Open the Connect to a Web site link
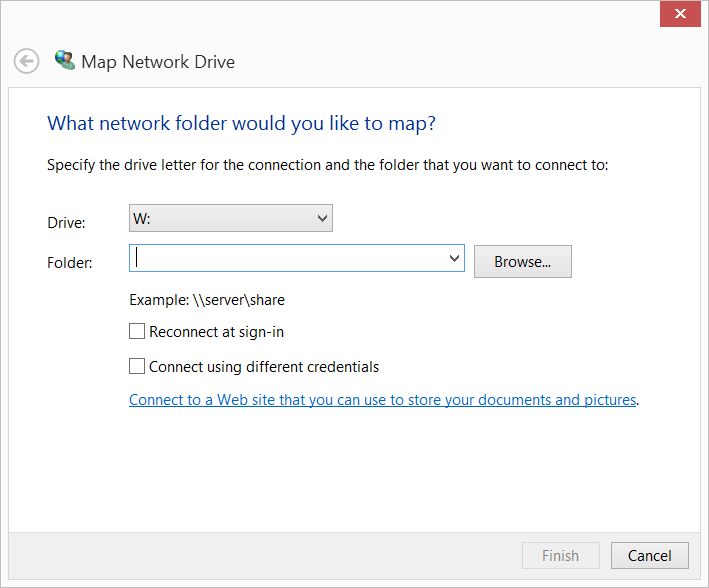This screenshot has width=709, height=588. (382, 400)
